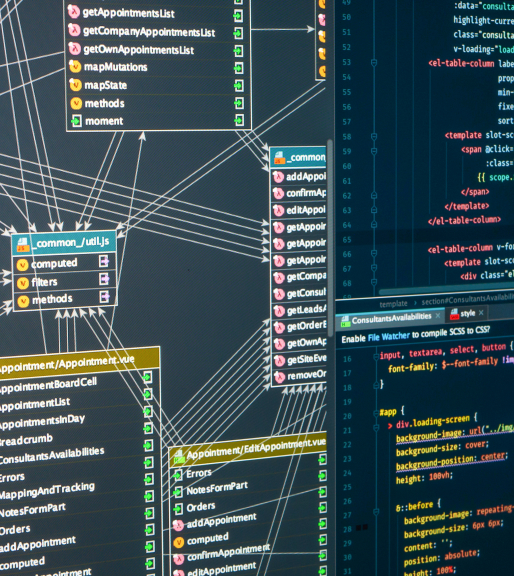Click the lambda icon beside getCompa
The height and width of the screenshot is (576, 514).
[279, 277]
